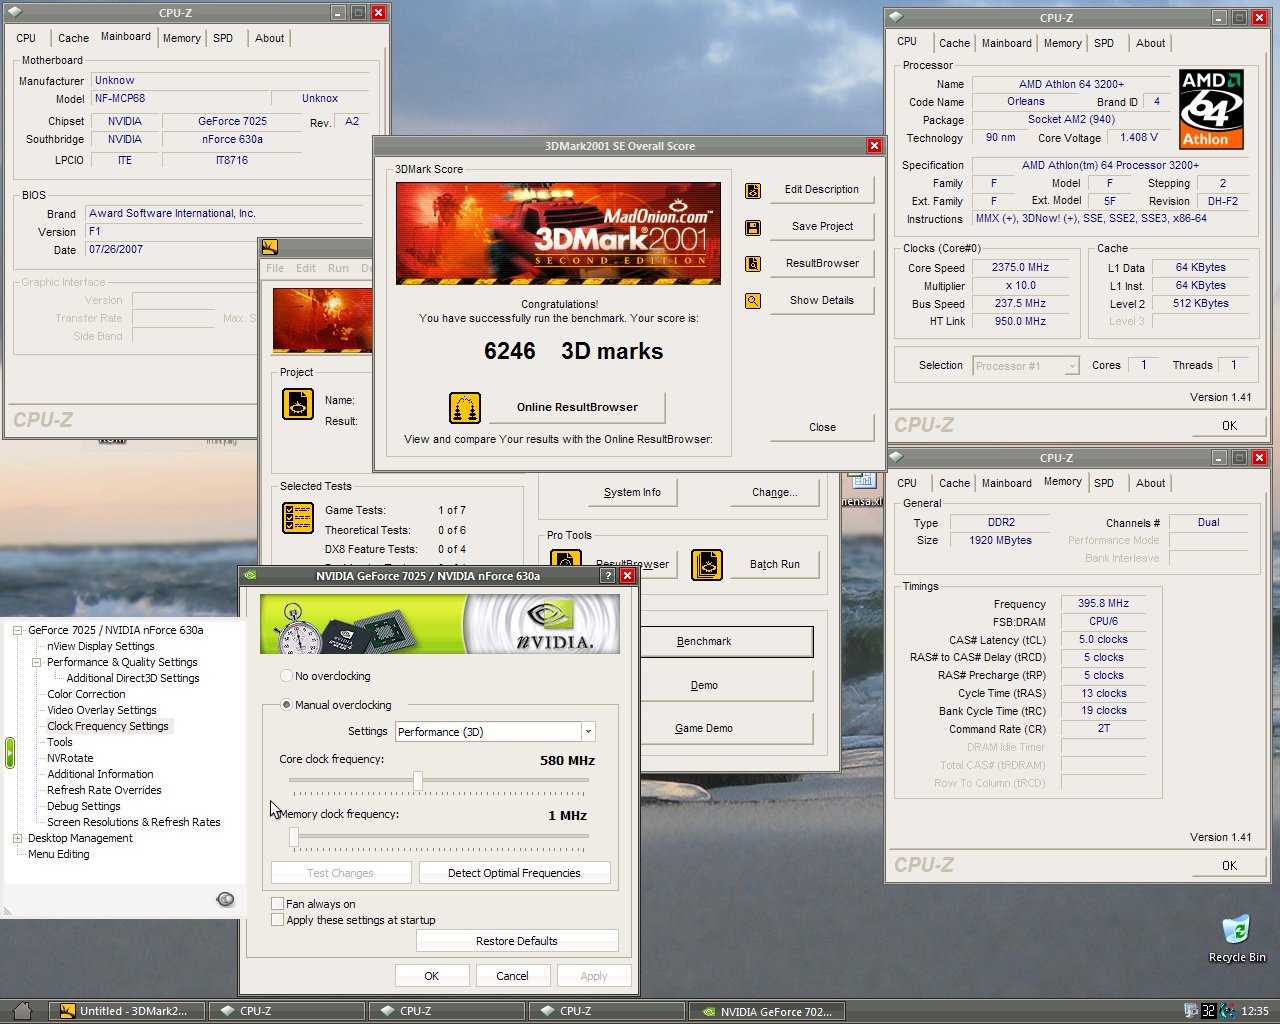Click the Demo button in 3DMark window

[725, 685]
